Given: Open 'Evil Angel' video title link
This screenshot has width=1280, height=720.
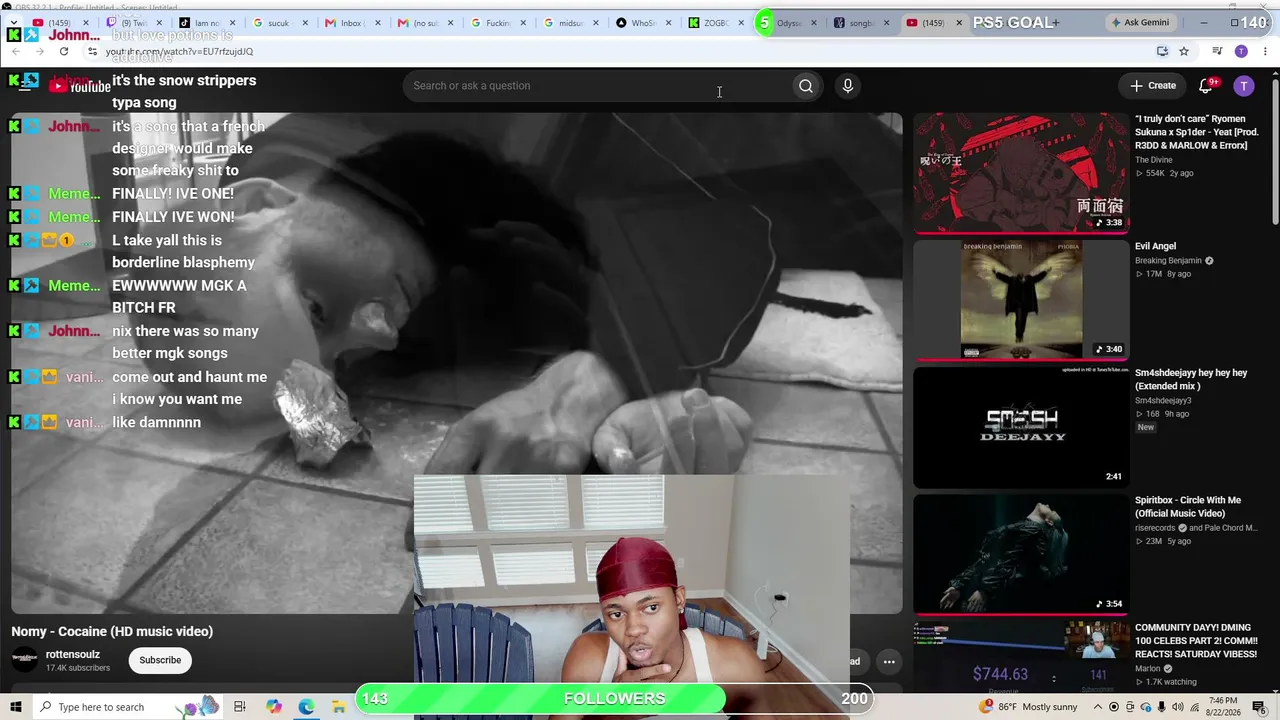Looking at the screenshot, I should coord(1155,246).
